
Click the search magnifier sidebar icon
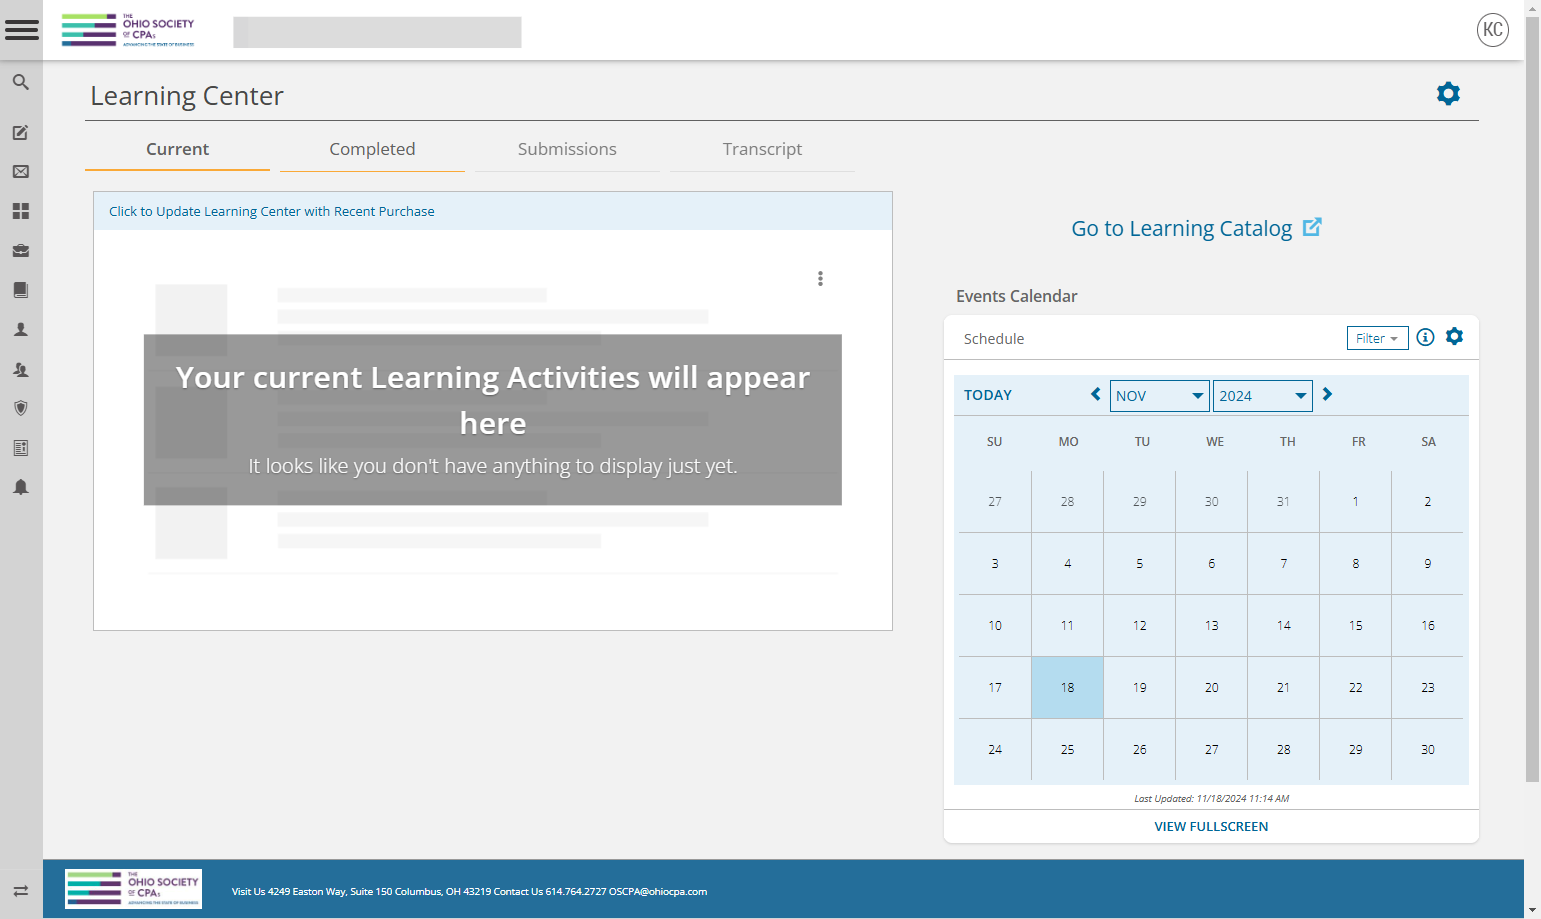(x=20, y=82)
